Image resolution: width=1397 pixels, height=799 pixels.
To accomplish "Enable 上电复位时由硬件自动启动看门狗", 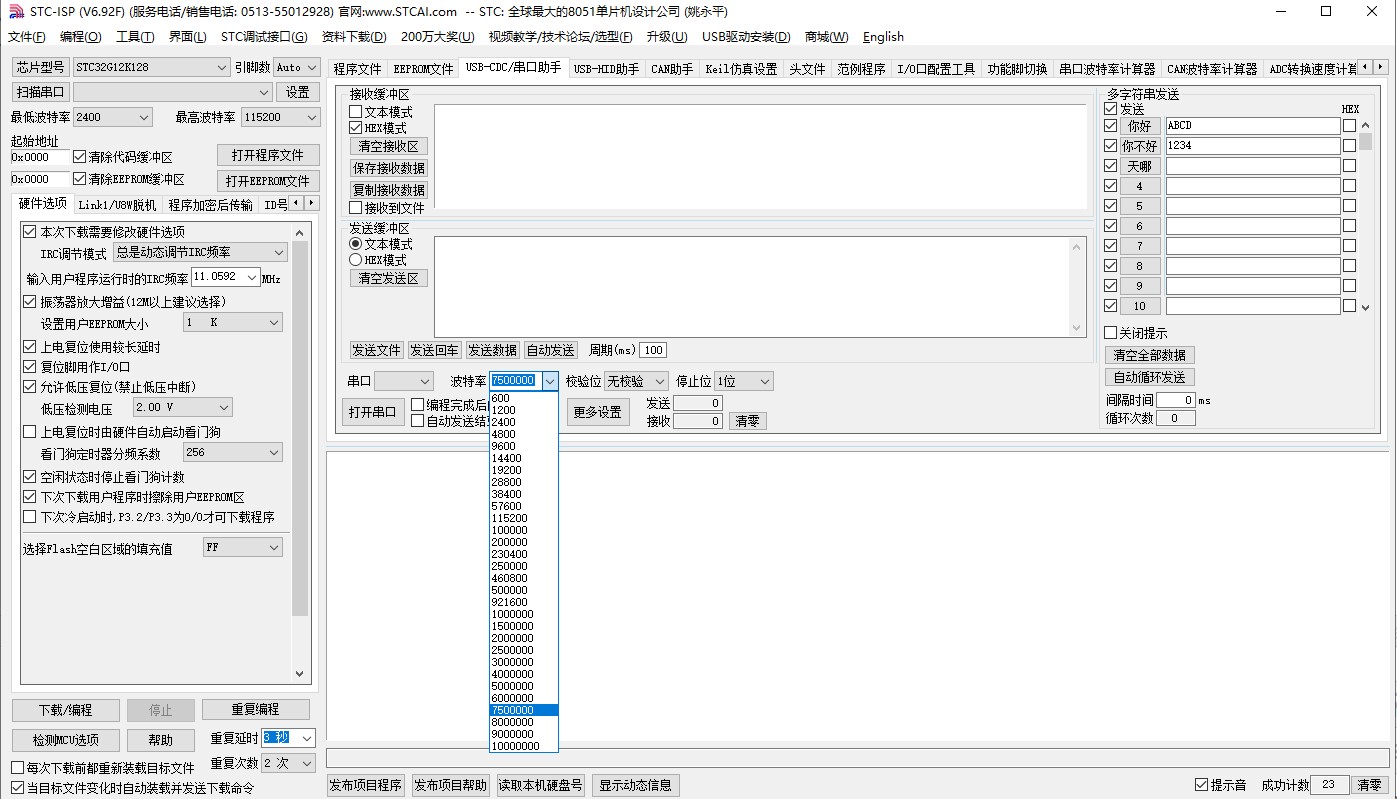I will pos(30,432).
